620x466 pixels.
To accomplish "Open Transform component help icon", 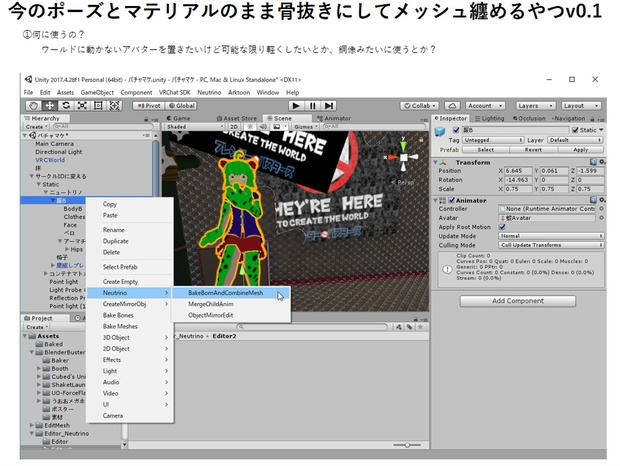I will tap(593, 162).
